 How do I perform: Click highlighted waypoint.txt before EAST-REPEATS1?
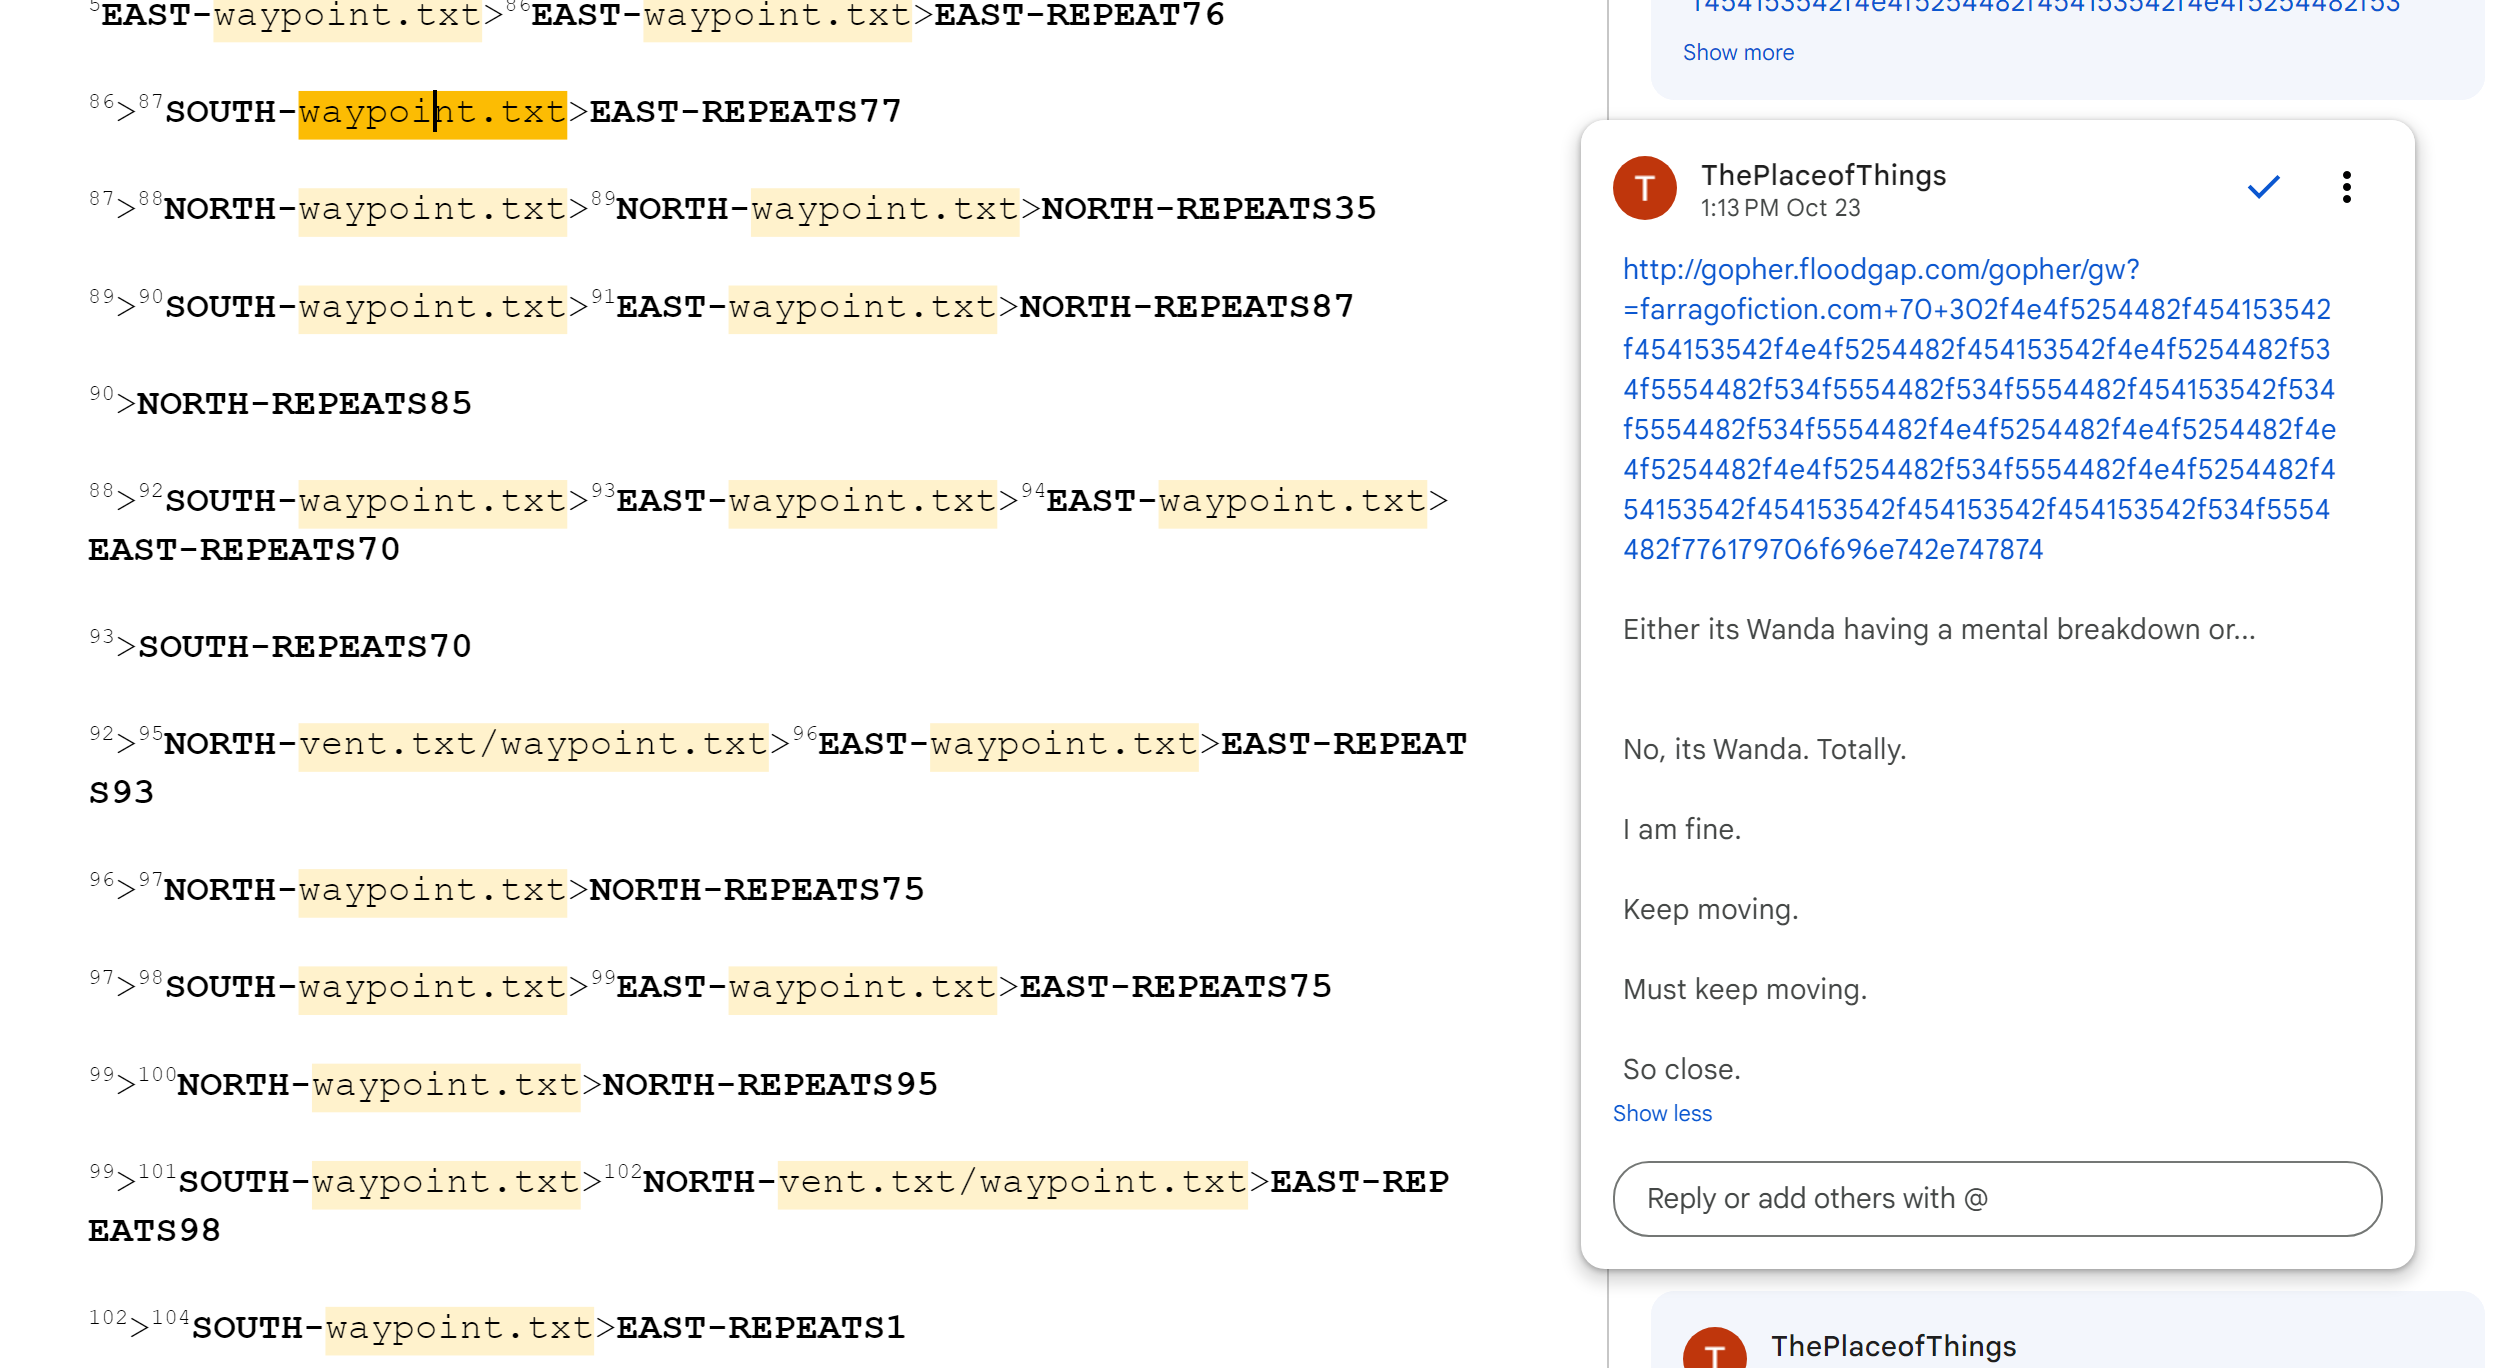tap(459, 1328)
